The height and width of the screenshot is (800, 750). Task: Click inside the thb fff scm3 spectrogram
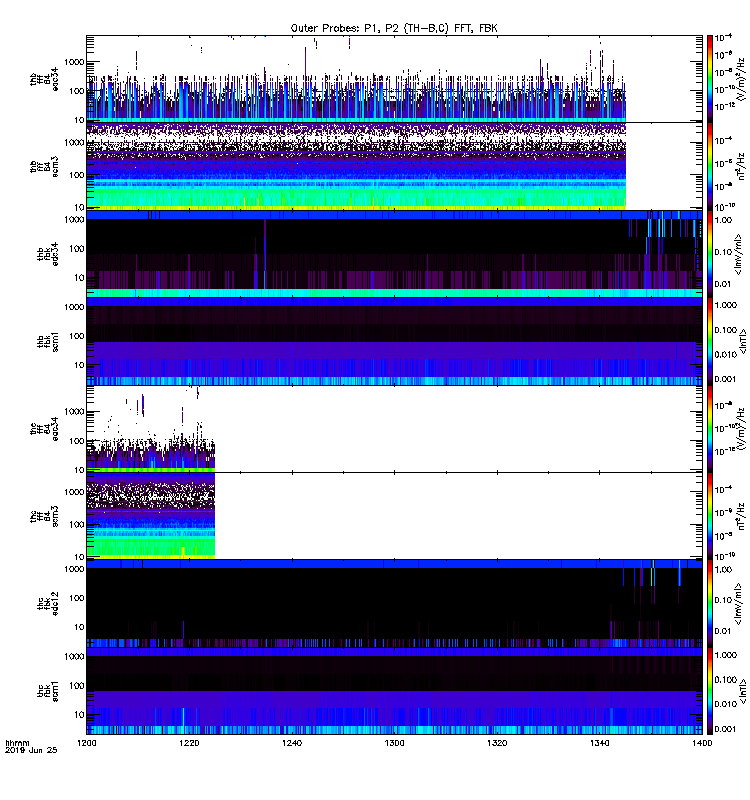pos(394,166)
